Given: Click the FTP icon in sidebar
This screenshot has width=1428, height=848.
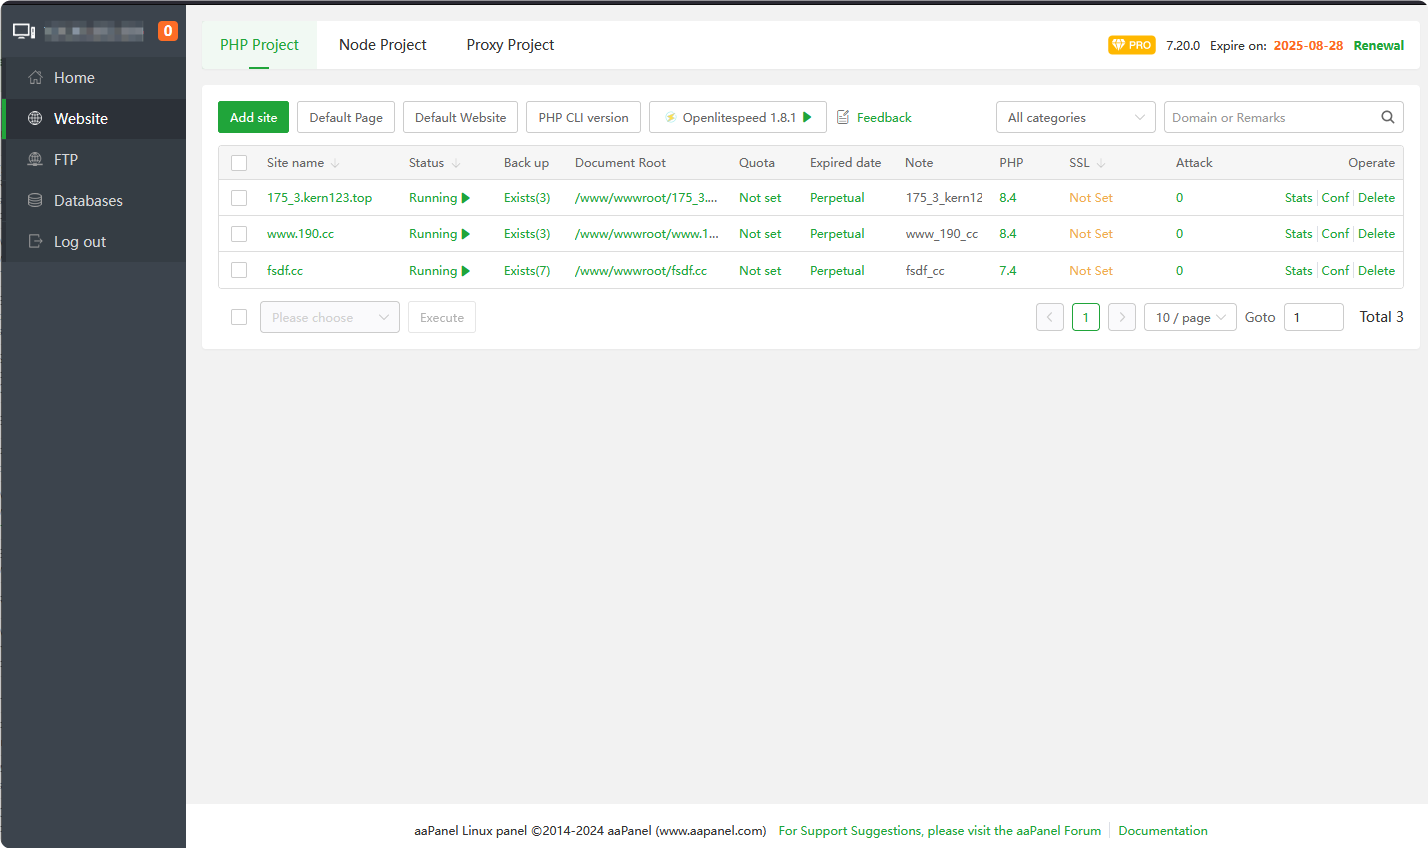Looking at the screenshot, I should point(35,160).
